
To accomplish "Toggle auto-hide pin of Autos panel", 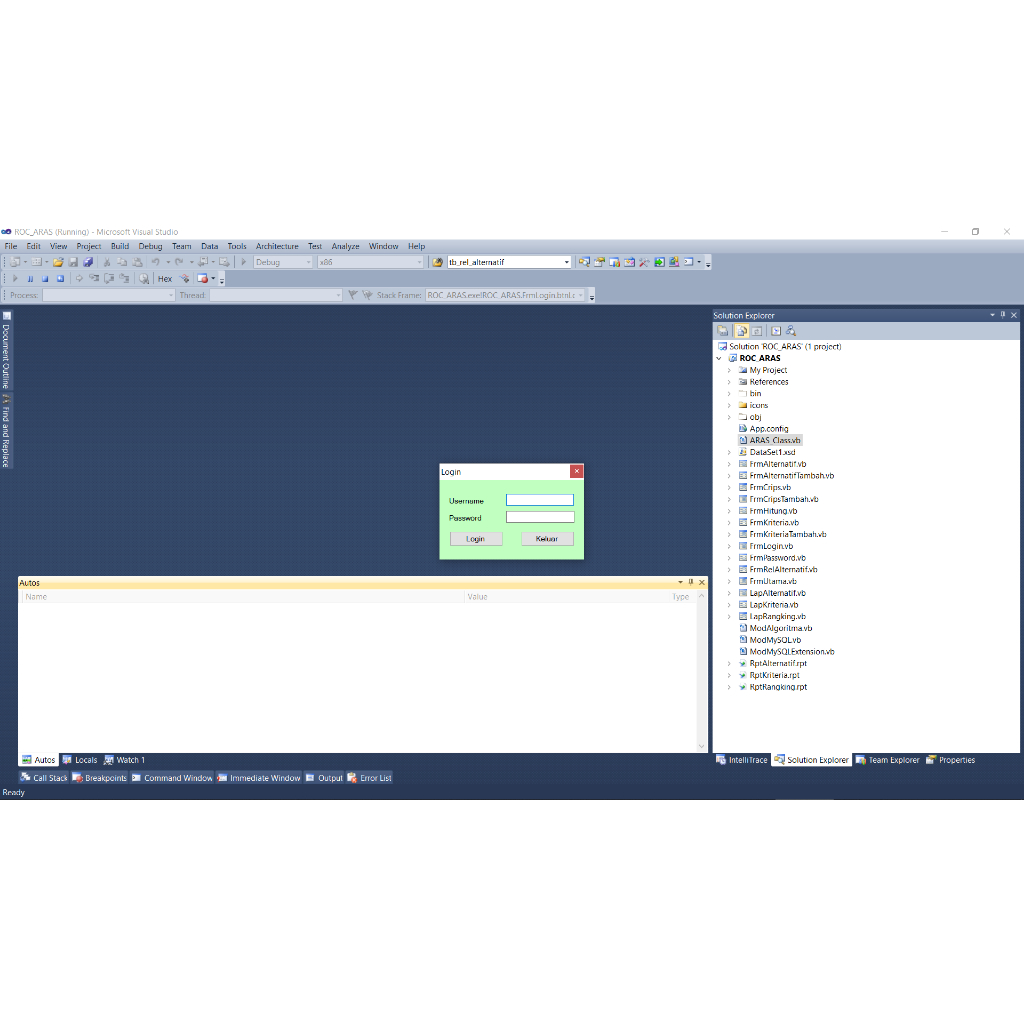I will pos(691,582).
